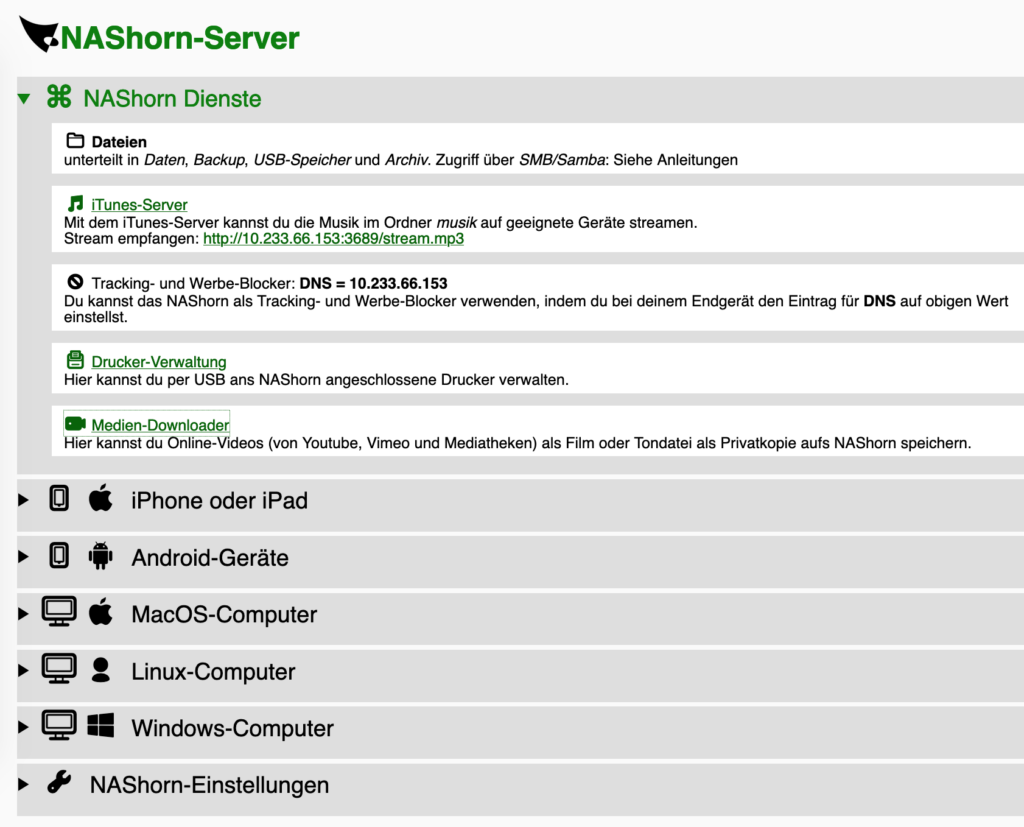Click the iPhone oder iPad heading

click(x=219, y=500)
